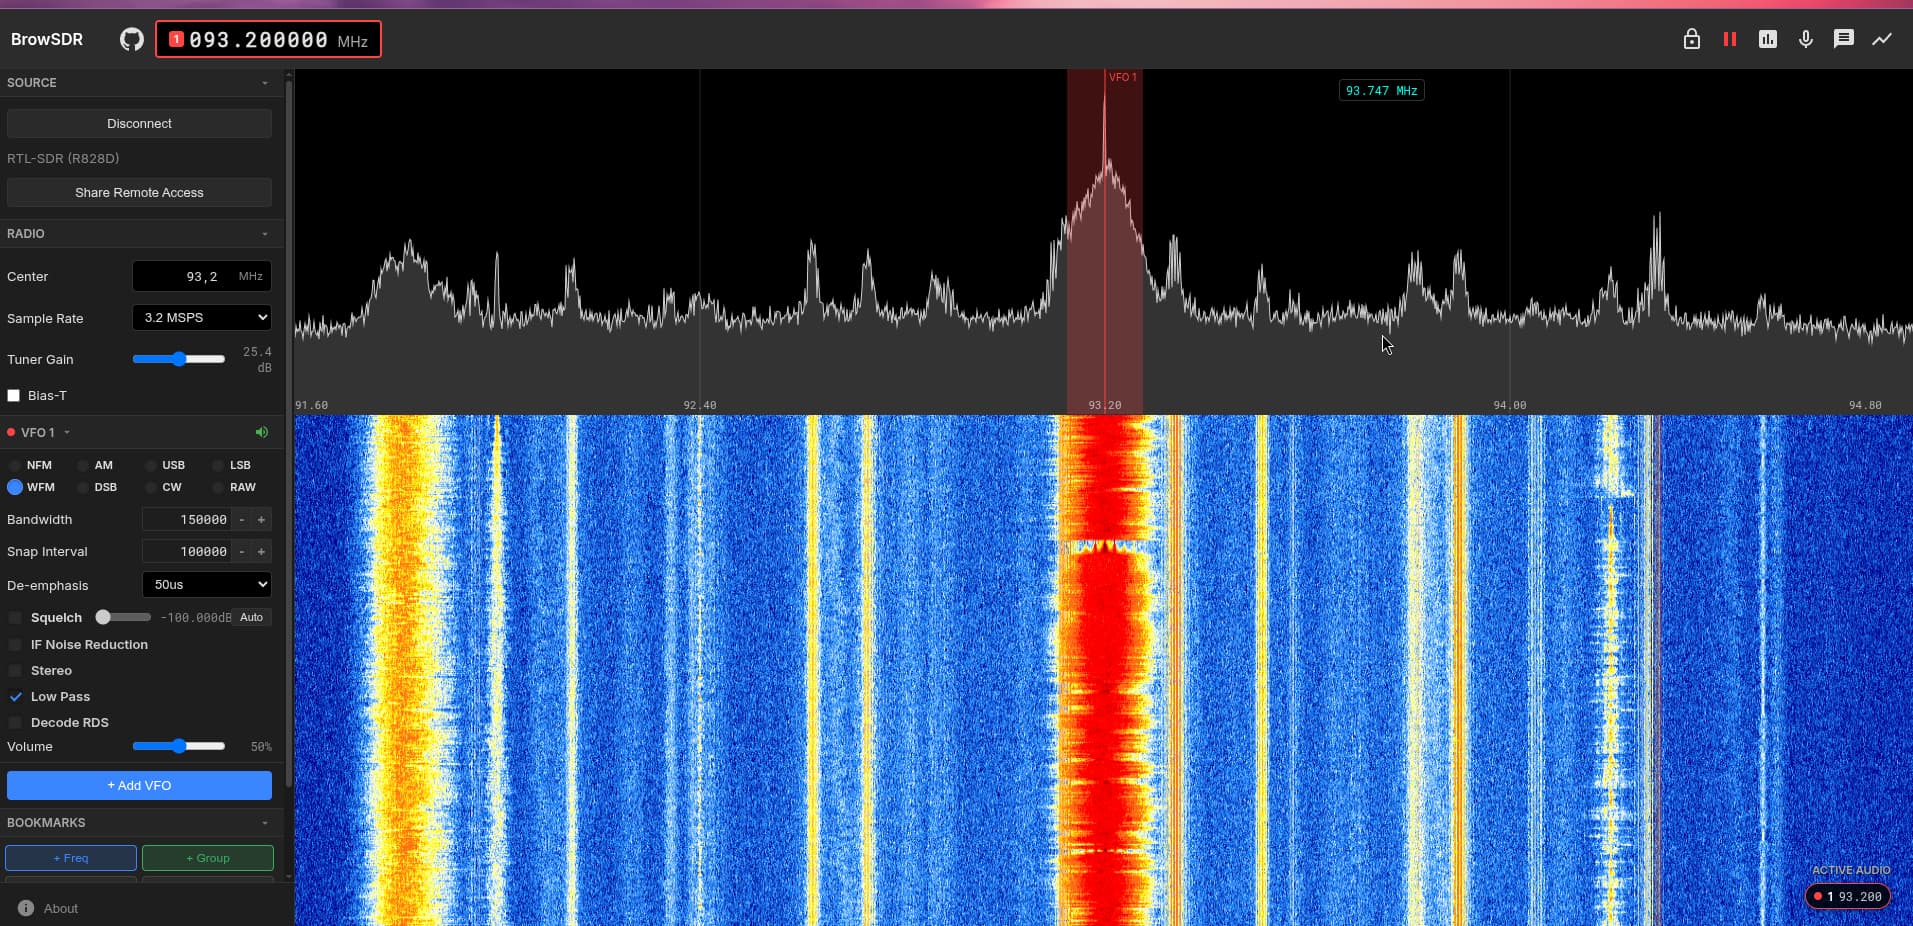Collapse the SOURCE panel section
1913x926 pixels.
[264, 83]
